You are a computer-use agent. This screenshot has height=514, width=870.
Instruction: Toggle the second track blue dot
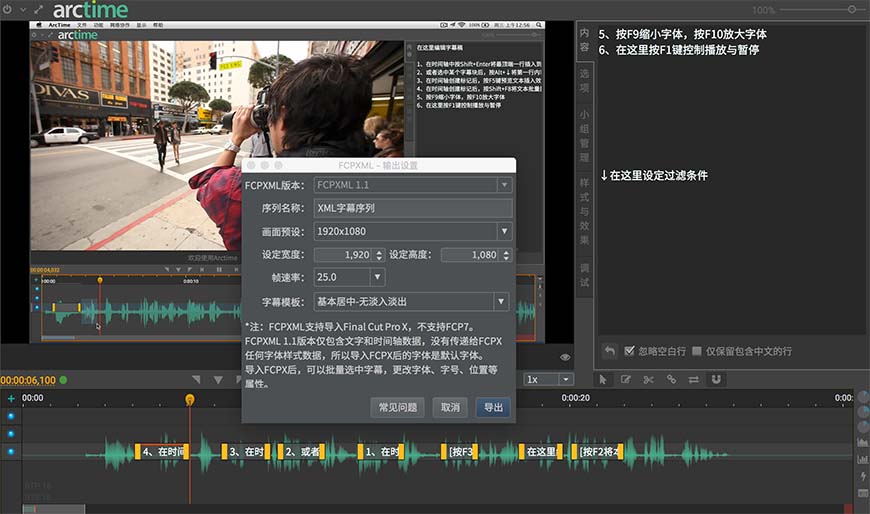click(x=11, y=434)
